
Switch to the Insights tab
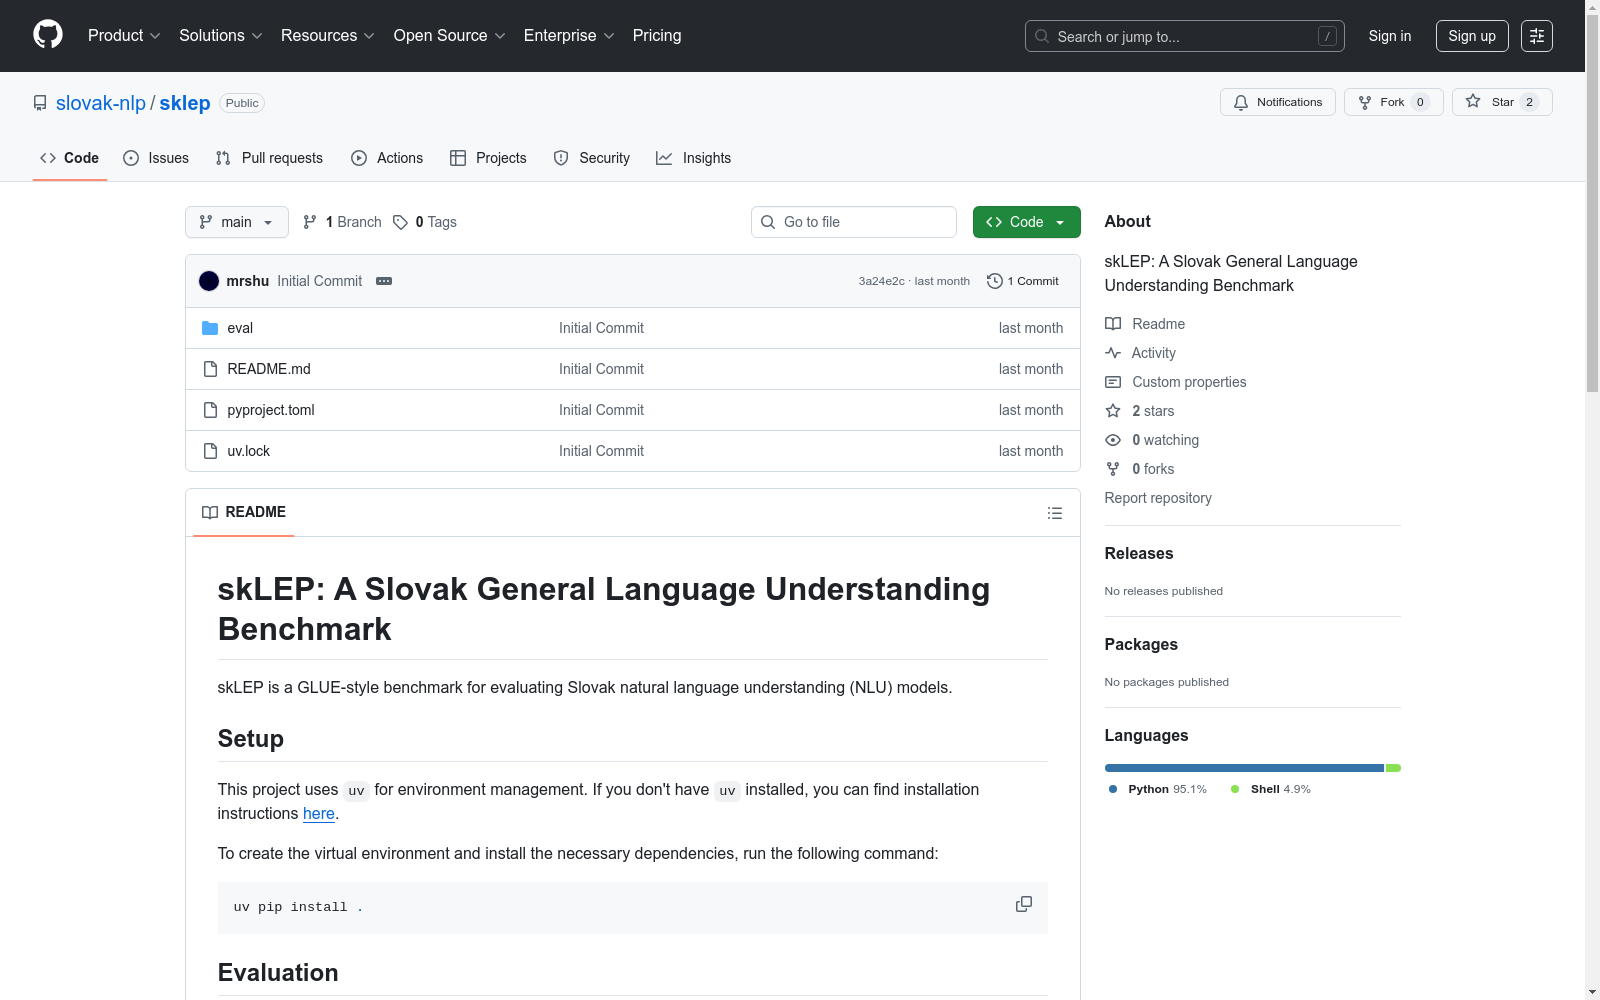coord(694,158)
